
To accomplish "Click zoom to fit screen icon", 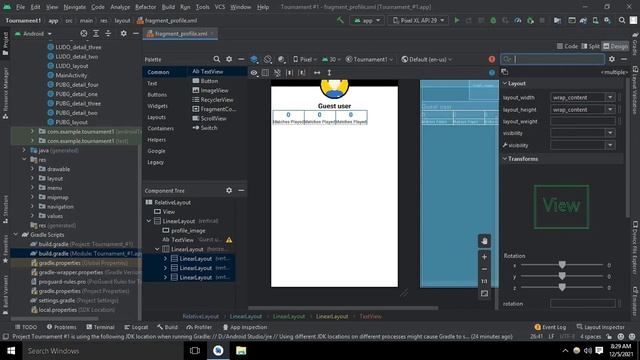I will coord(484,293).
